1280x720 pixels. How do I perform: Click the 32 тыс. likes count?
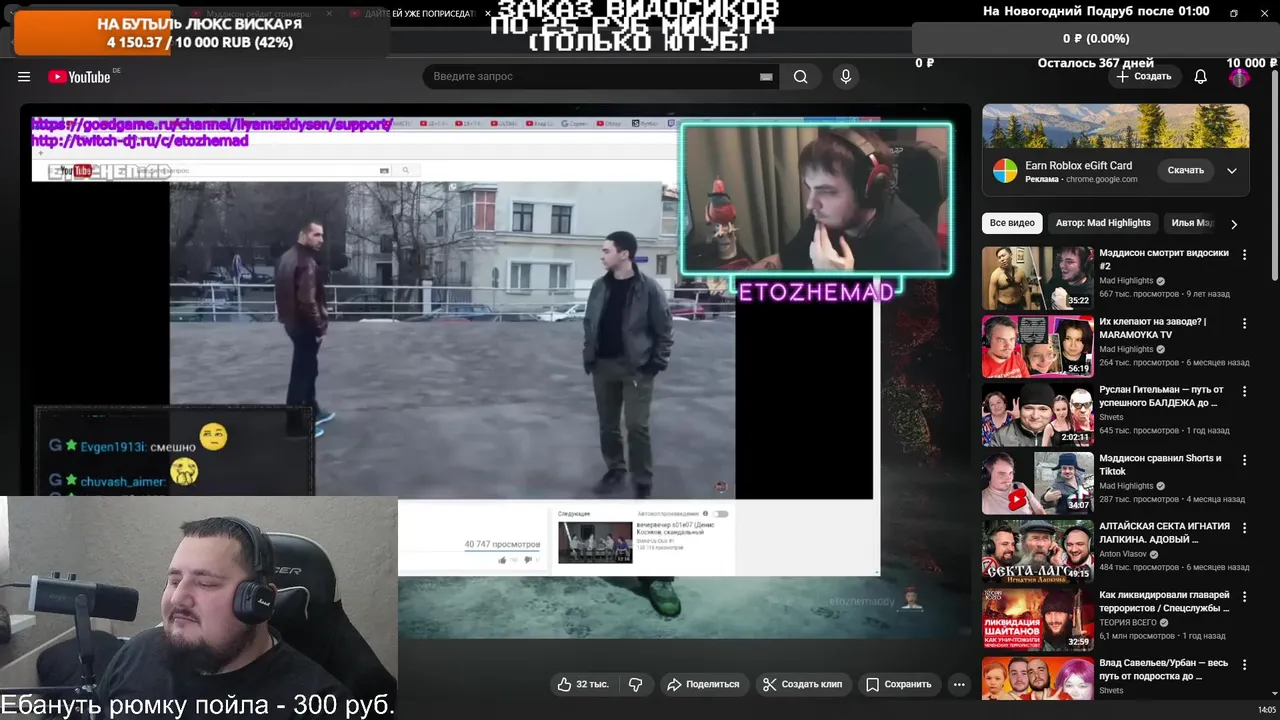click(592, 684)
